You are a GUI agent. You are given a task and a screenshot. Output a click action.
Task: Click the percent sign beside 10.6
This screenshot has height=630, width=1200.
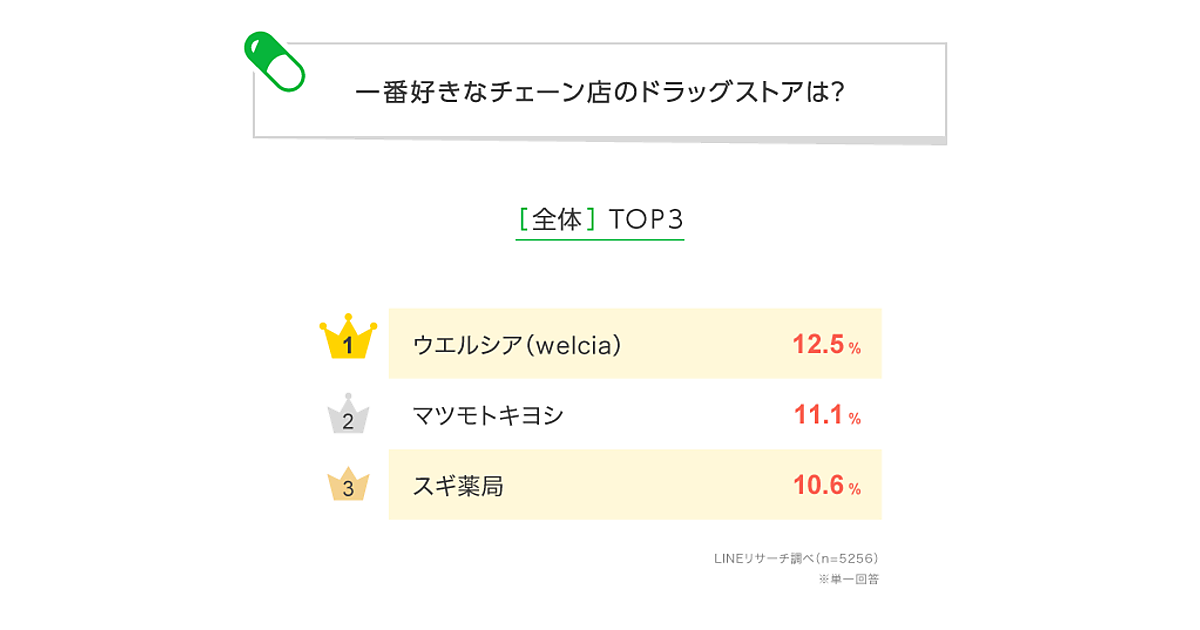pos(855,489)
